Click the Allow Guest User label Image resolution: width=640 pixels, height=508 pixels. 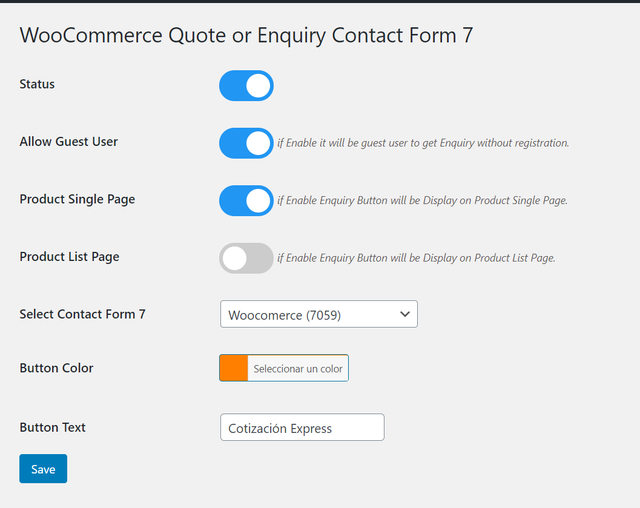tap(69, 142)
